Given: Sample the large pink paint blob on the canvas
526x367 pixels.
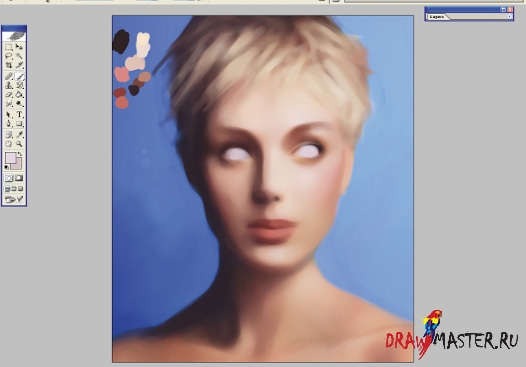Looking at the screenshot, I should click(121, 74).
